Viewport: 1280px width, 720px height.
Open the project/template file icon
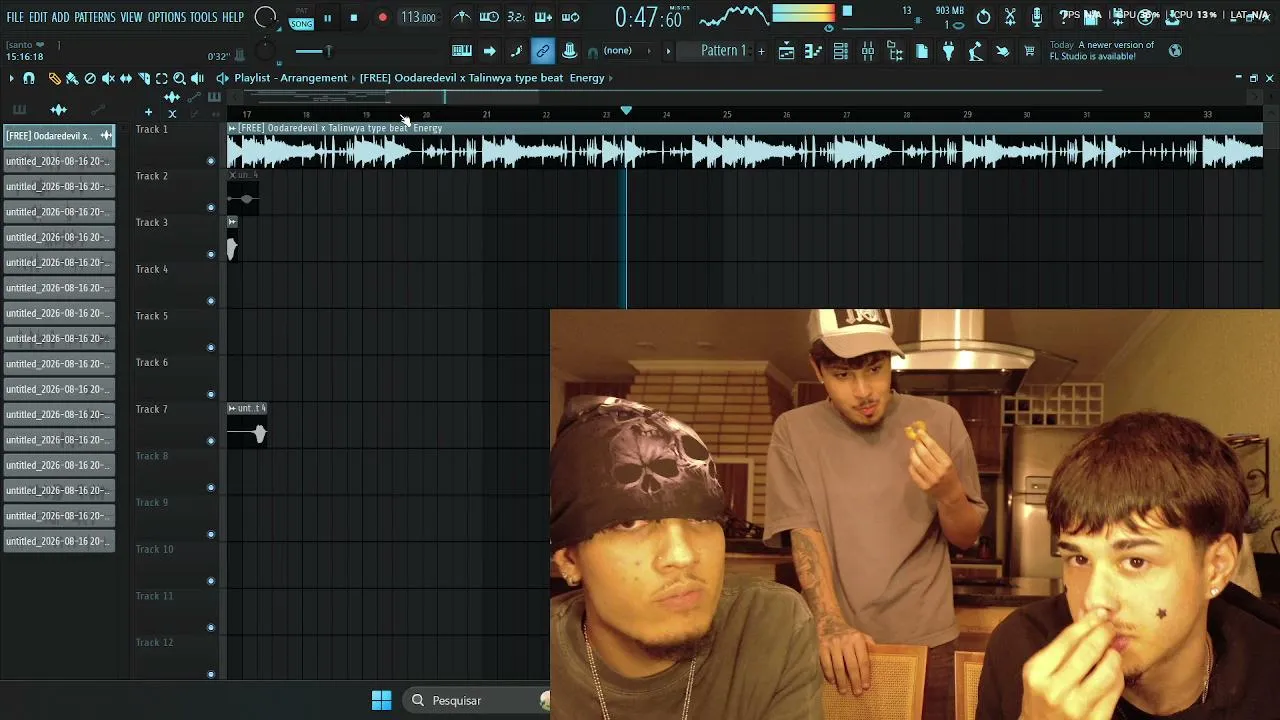[922, 51]
